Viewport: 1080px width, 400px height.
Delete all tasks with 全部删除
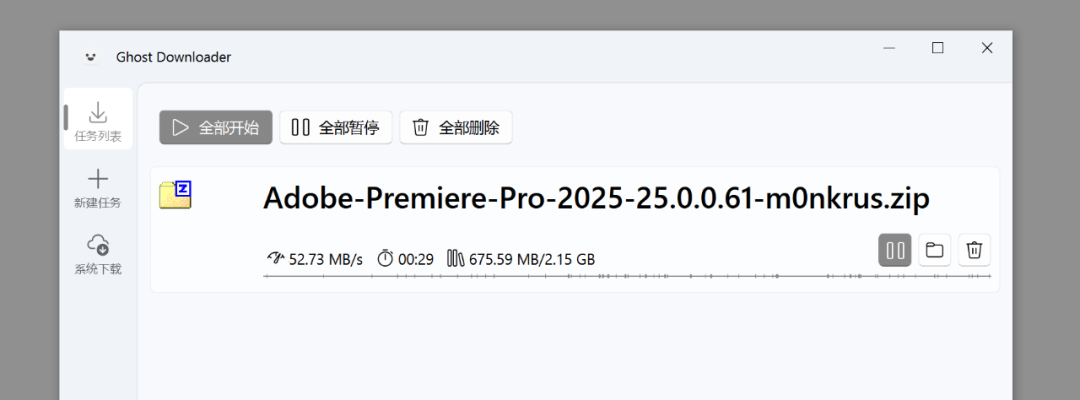click(455, 127)
